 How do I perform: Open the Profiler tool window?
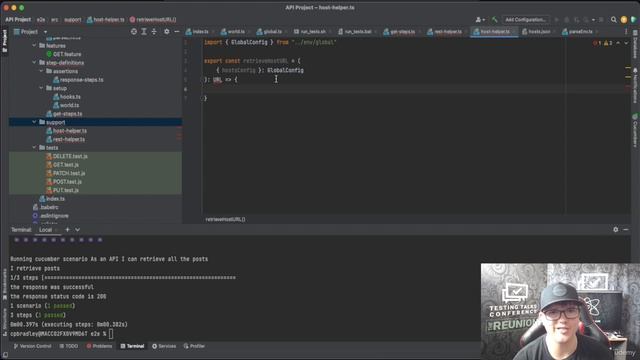point(194,346)
